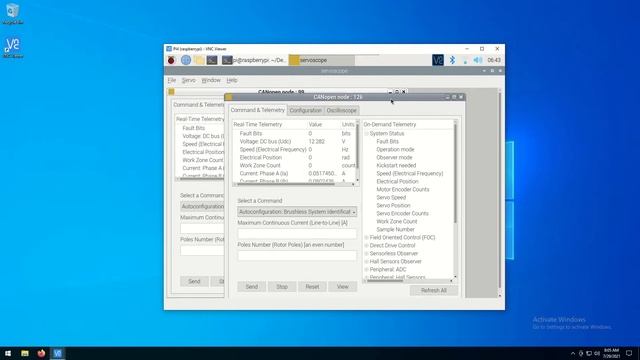The width and height of the screenshot is (640, 360).
Task: Select Servo Encoder Counts tree item
Action: tap(402, 213)
